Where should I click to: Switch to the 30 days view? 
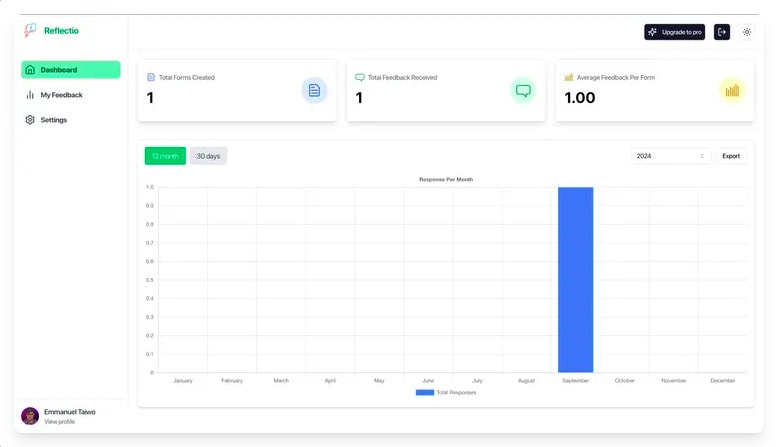tap(208, 156)
